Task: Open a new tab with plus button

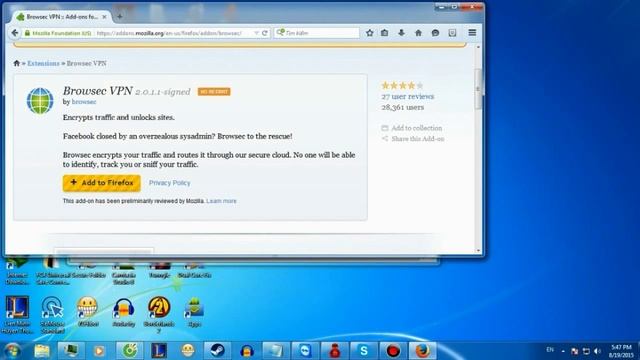Action: click(x=120, y=17)
